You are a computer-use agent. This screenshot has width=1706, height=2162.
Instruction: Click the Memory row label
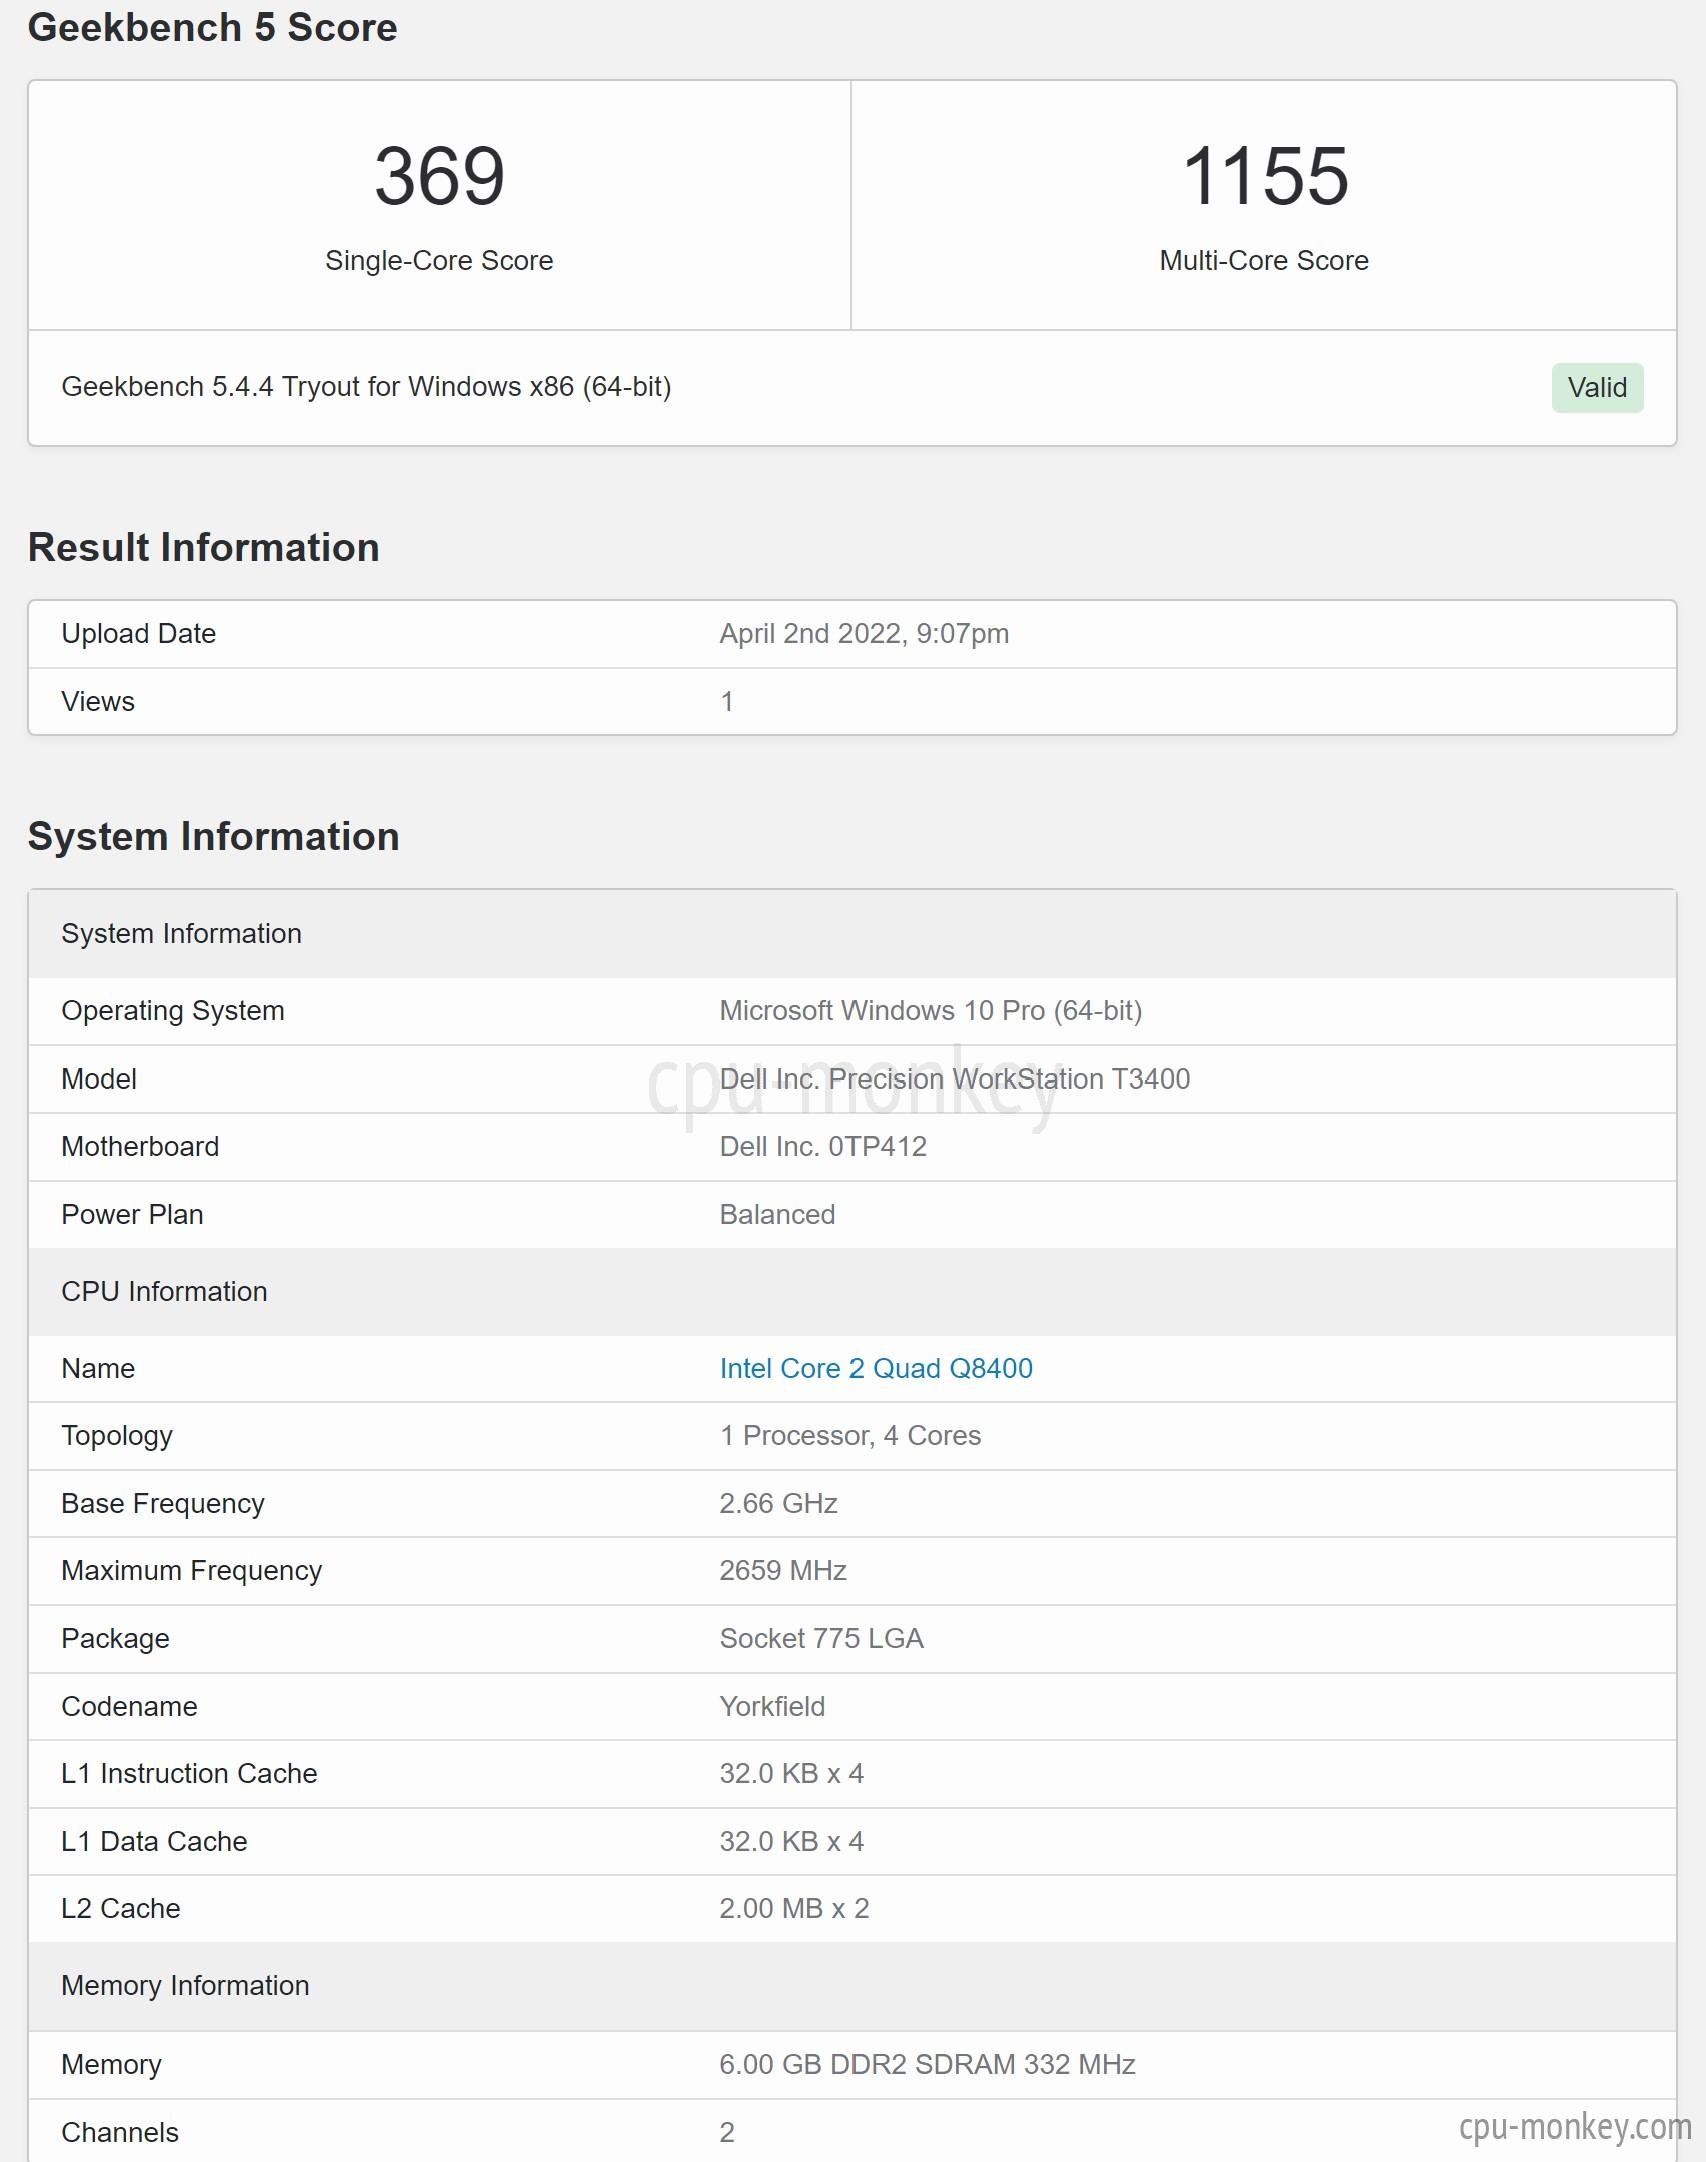coord(111,2065)
